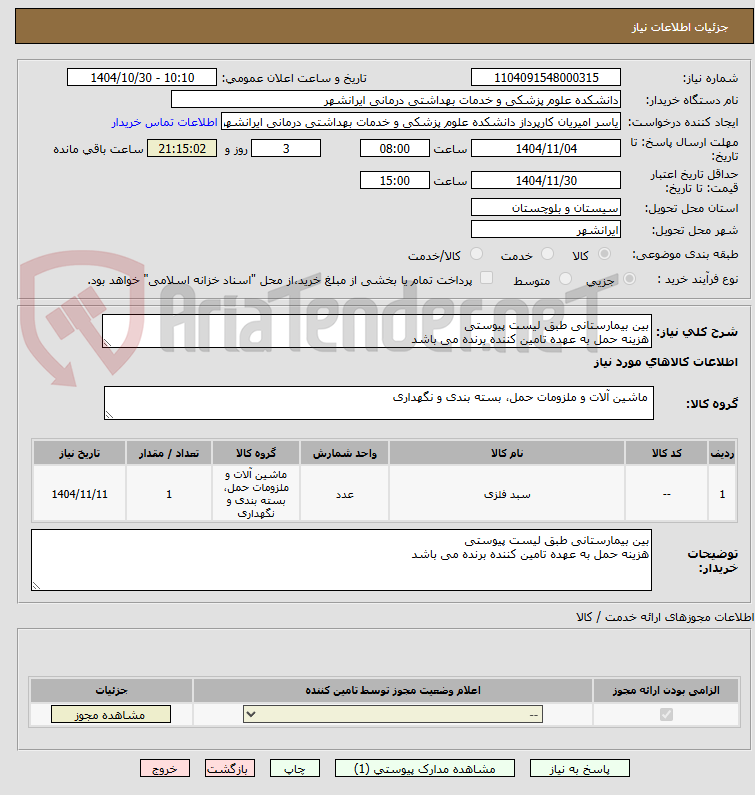Toggle the اسناد خزانه اسلامی payment checkbox
Viewport: 755px width, 795px height.
coord(486,278)
